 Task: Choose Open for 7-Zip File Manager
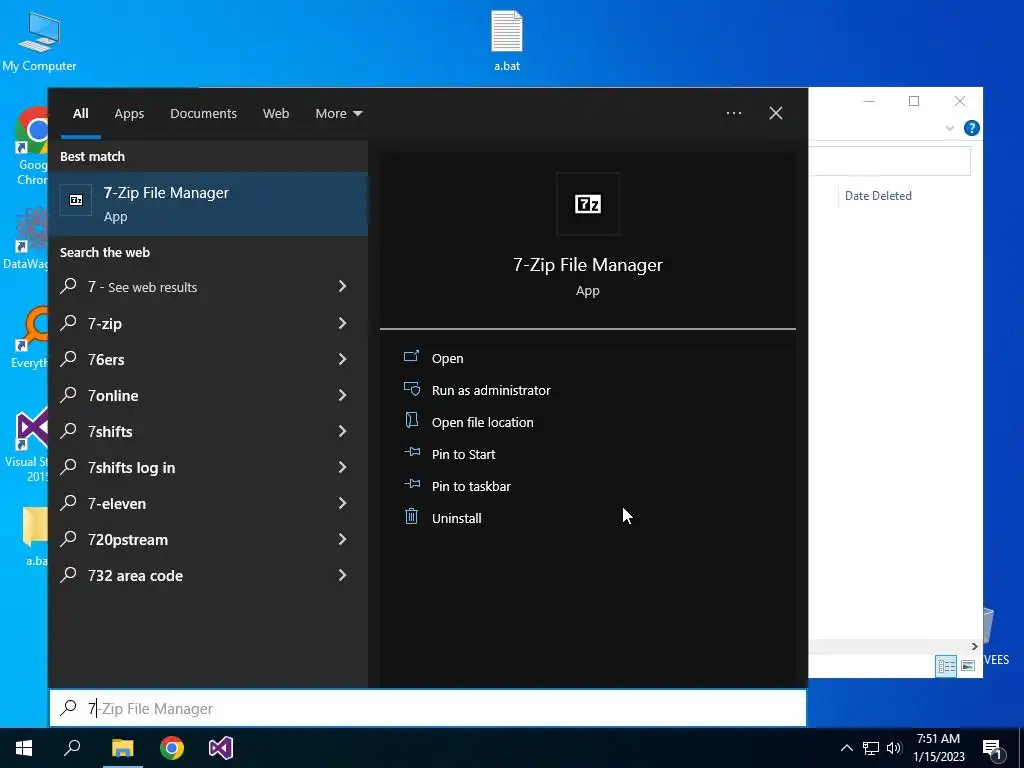447,359
